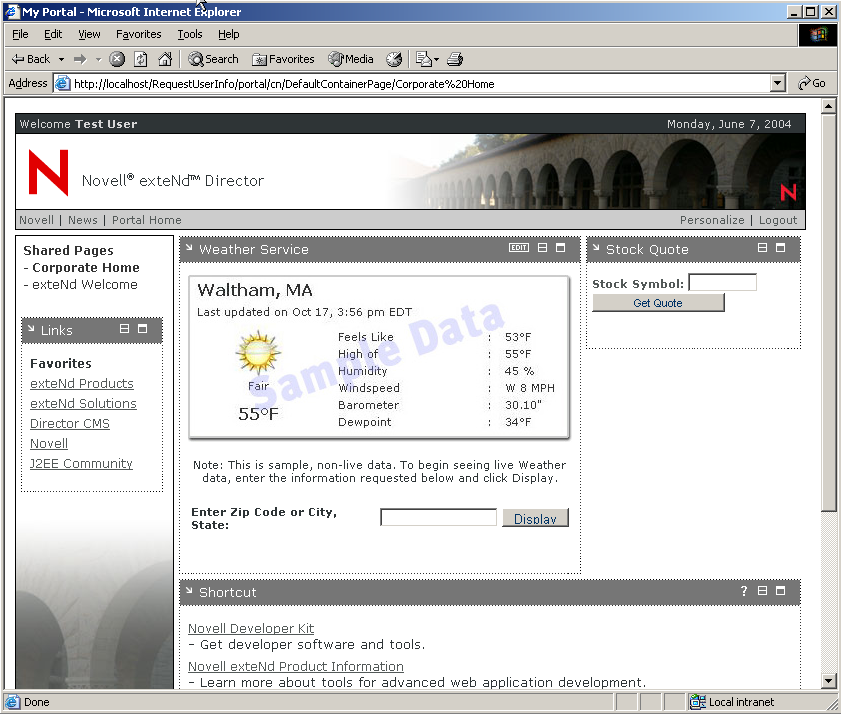This screenshot has height=714, width=841.
Task: Click the EDIT icon on Weather Service
Action: coord(519,247)
